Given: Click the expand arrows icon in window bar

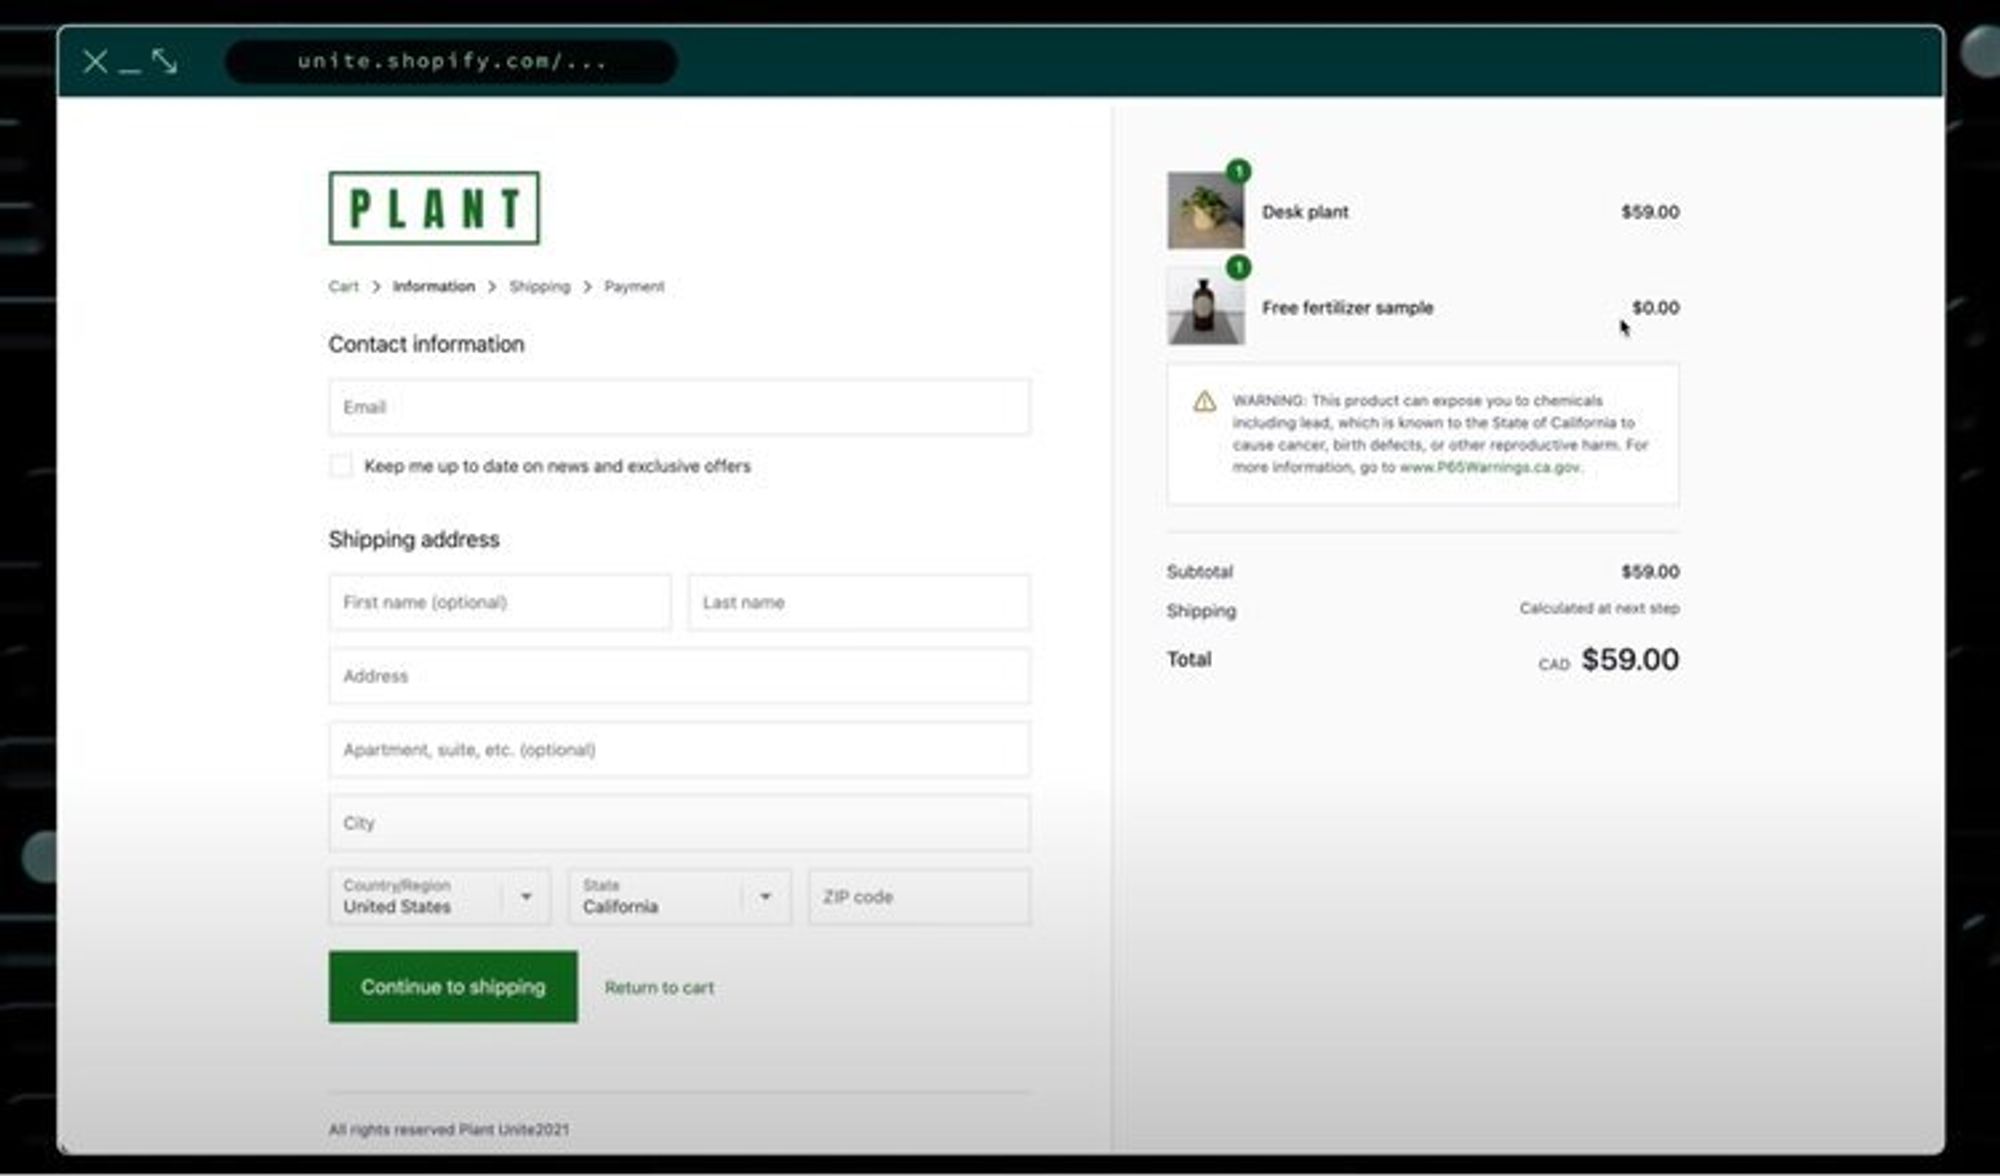Looking at the screenshot, I should coord(165,62).
